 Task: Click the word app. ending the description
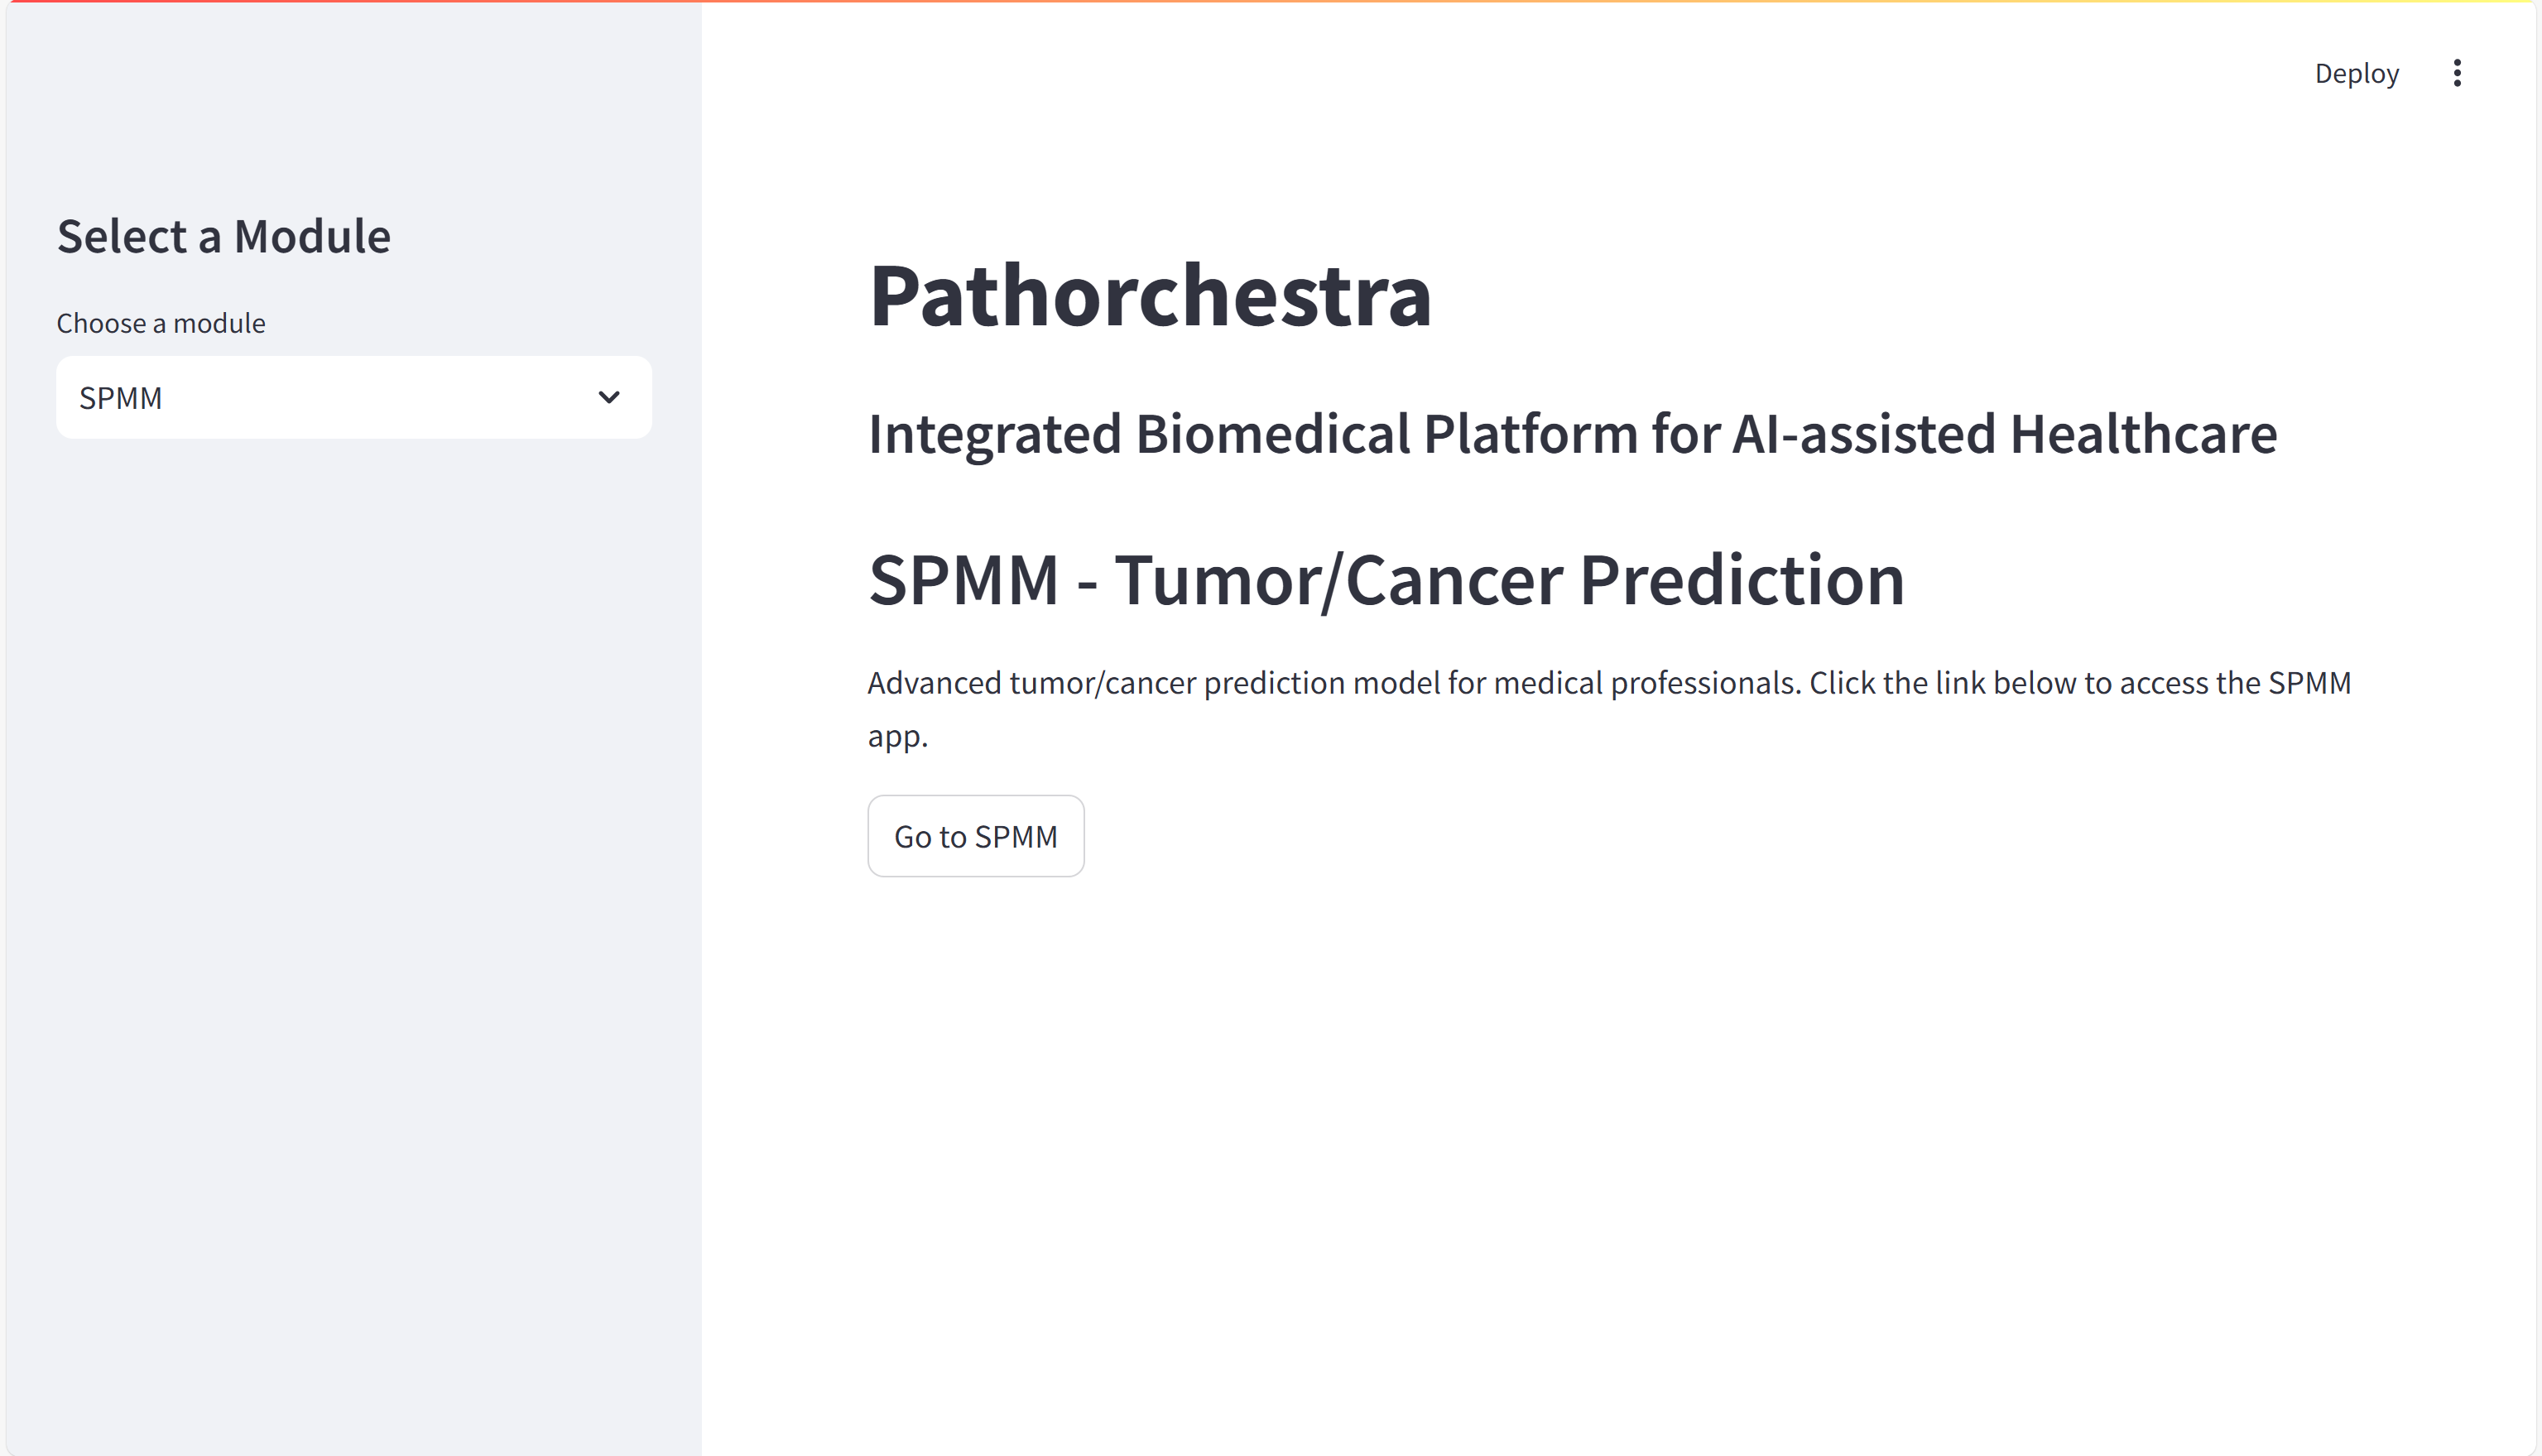click(x=897, y=737)
